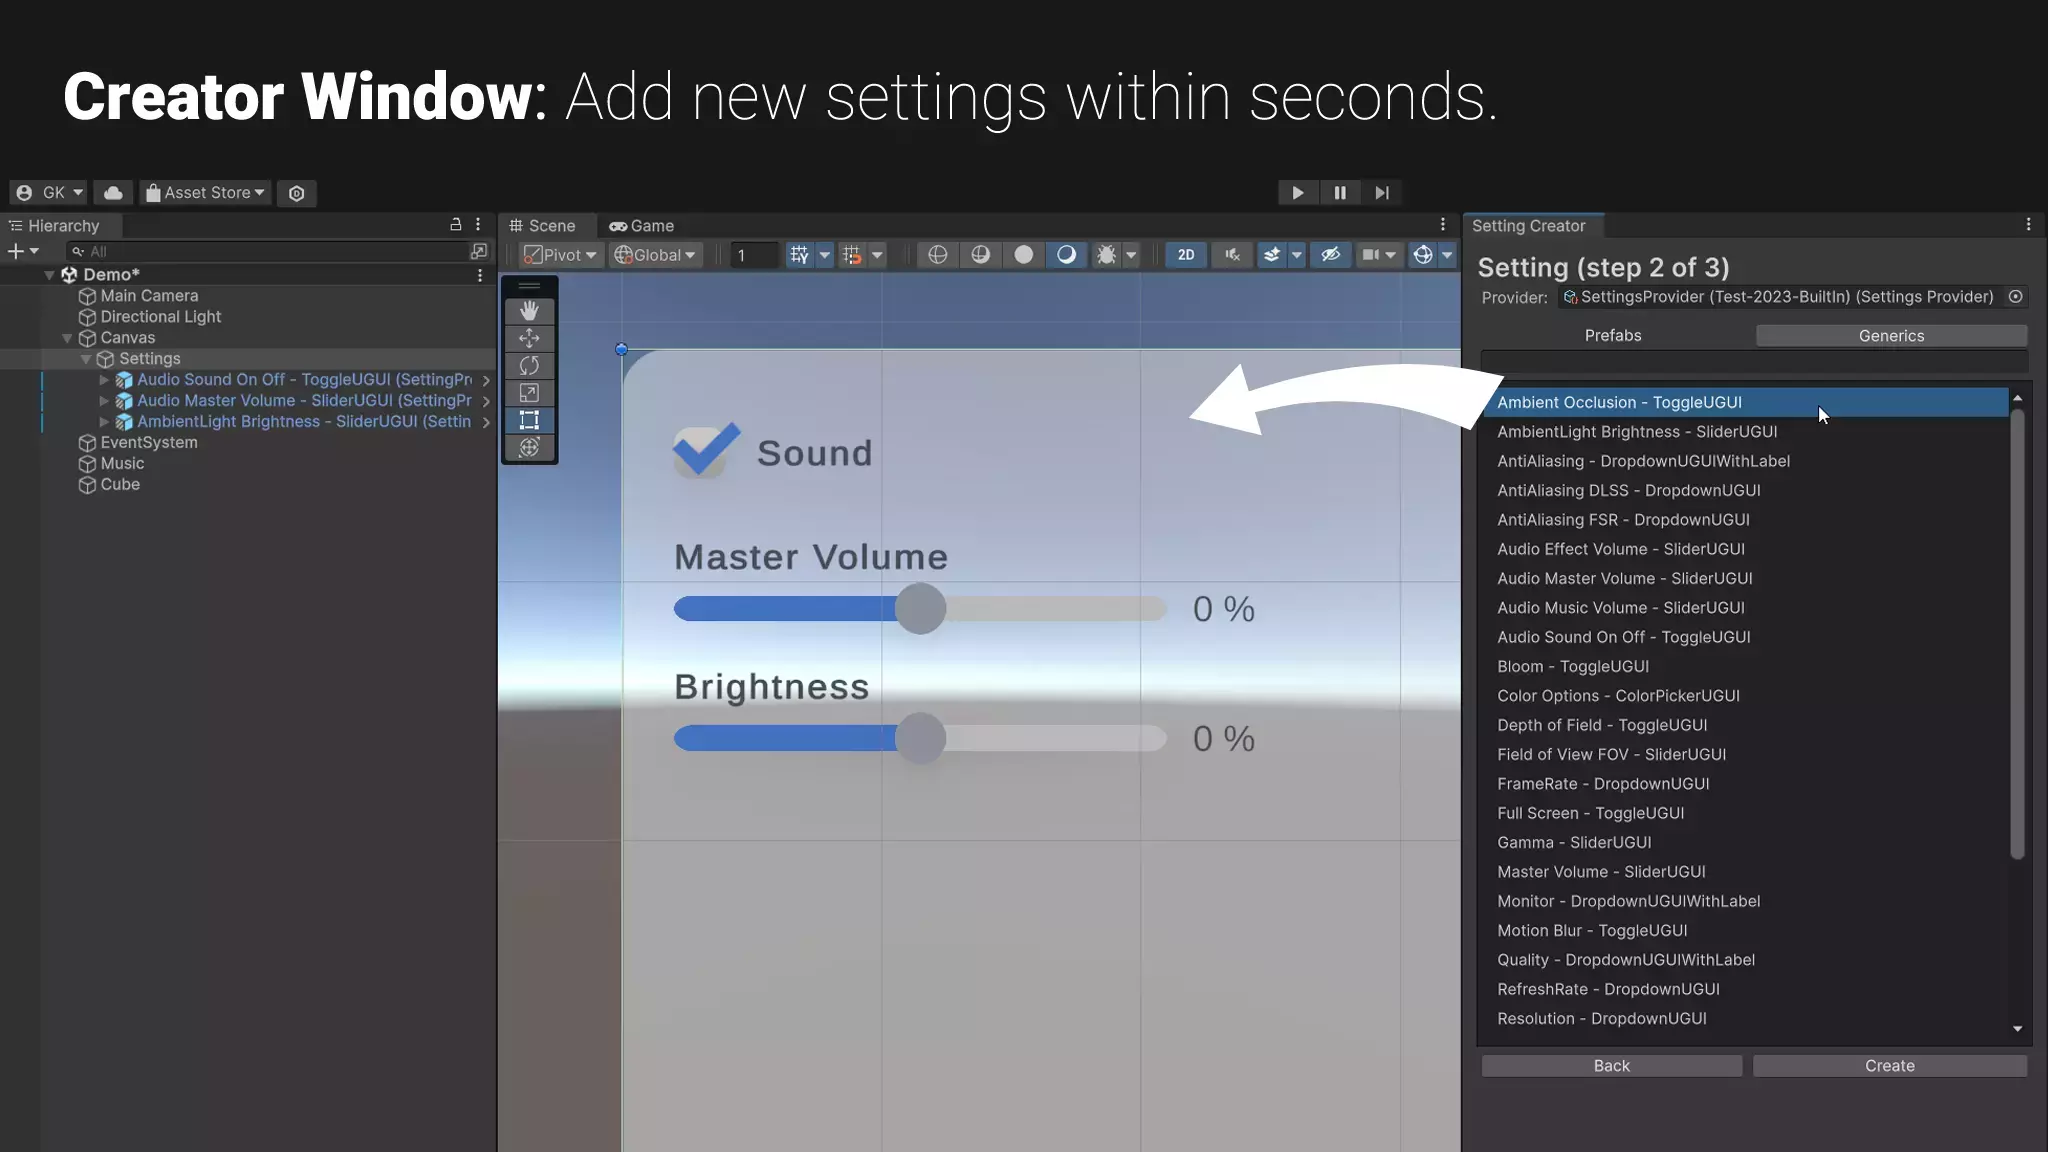The image size is (2048, 1152).
Task: Click the scene debug draw bug icon
Action: tap(1106, 255)
